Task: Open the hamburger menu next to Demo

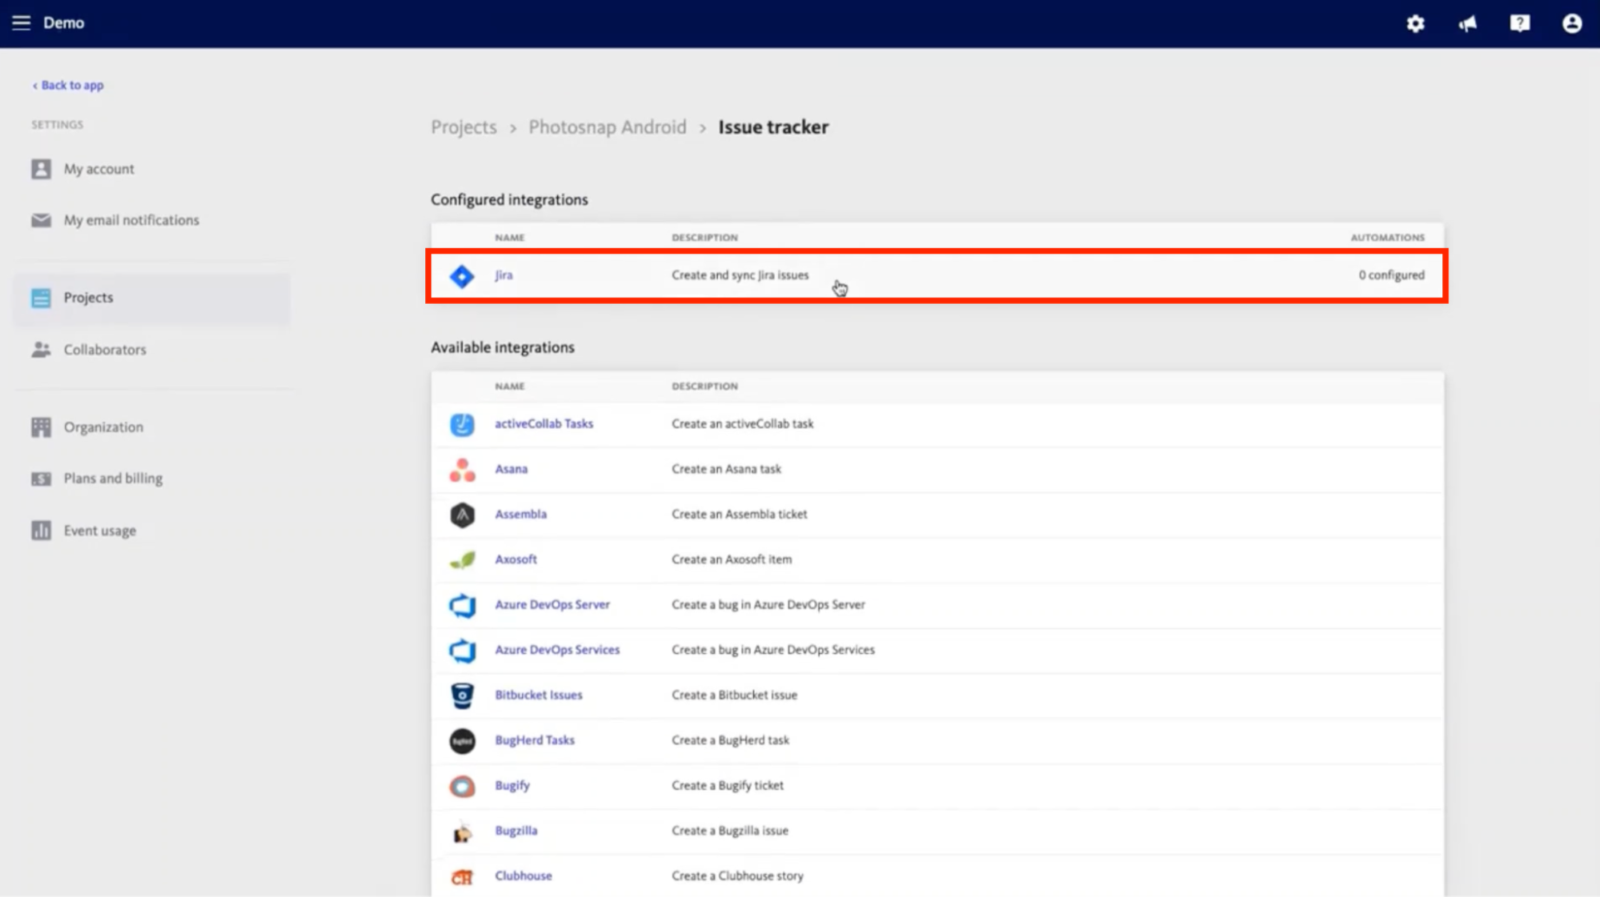Action: tap(21, 22)
